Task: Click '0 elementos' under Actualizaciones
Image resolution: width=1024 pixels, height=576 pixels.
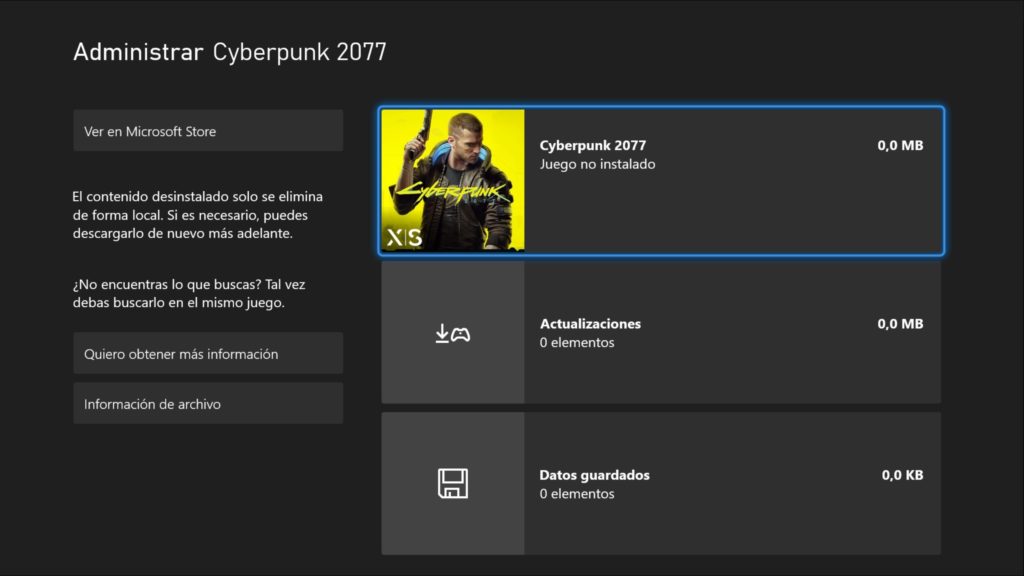Action: pos(577,342)
